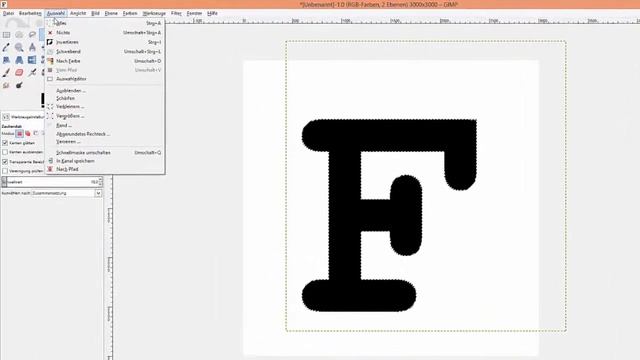Select the Free Select lasso tool
The image size is (640, 360).
click(32, 35)
